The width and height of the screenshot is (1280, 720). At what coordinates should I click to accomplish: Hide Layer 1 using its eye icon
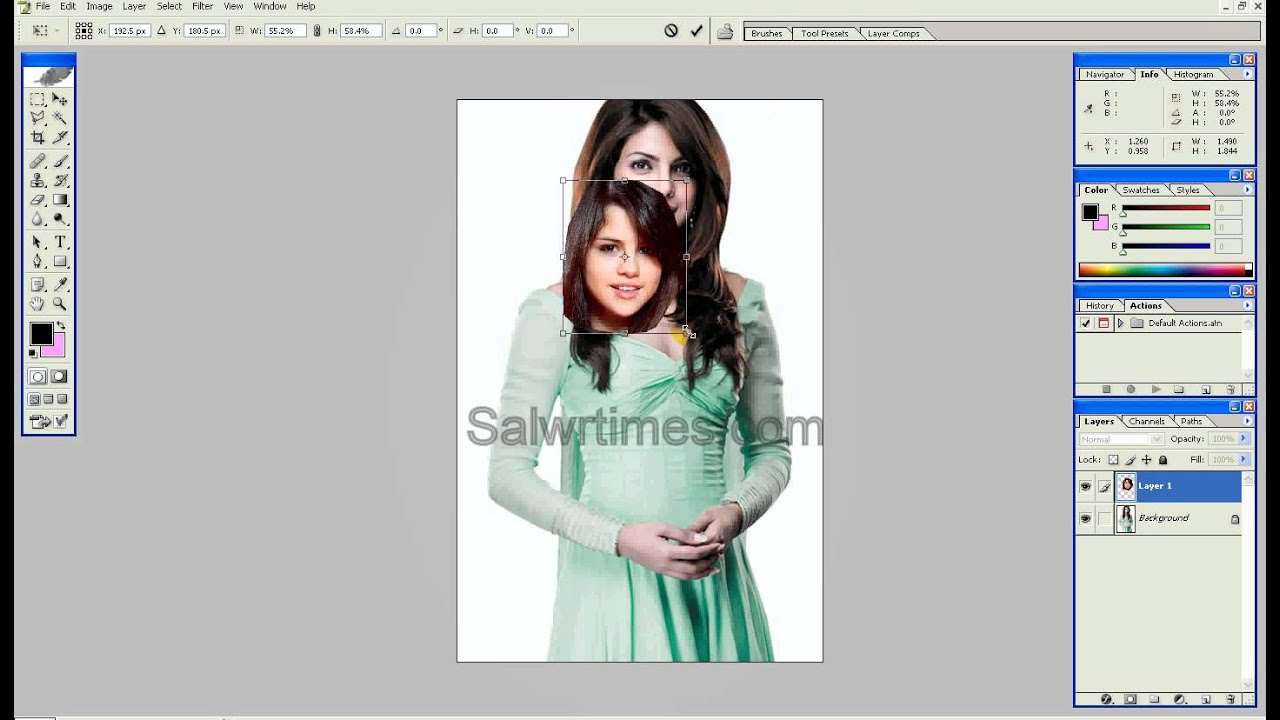[x=1085, y=486]
